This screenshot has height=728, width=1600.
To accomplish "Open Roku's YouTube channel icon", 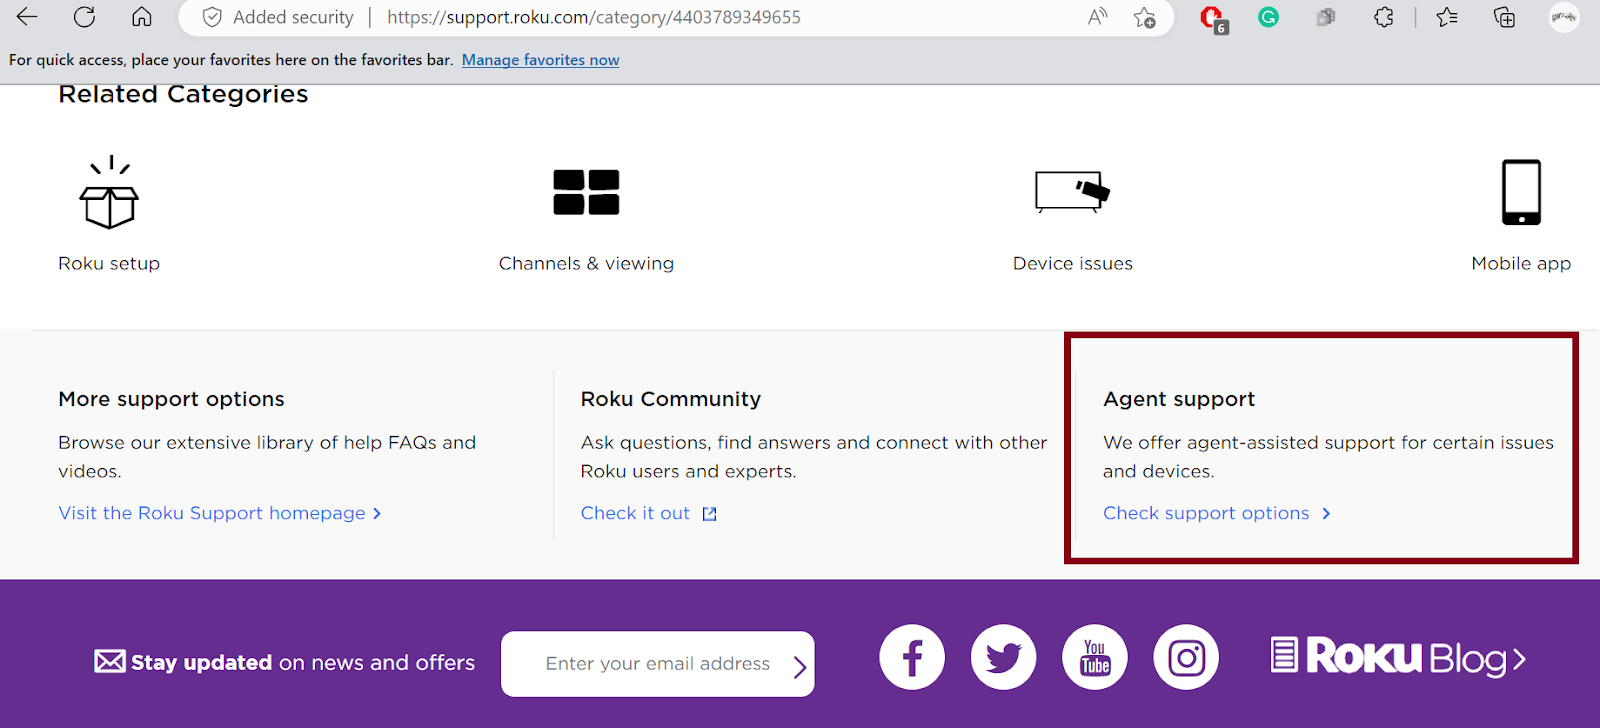I will [x=1095, y=657].
